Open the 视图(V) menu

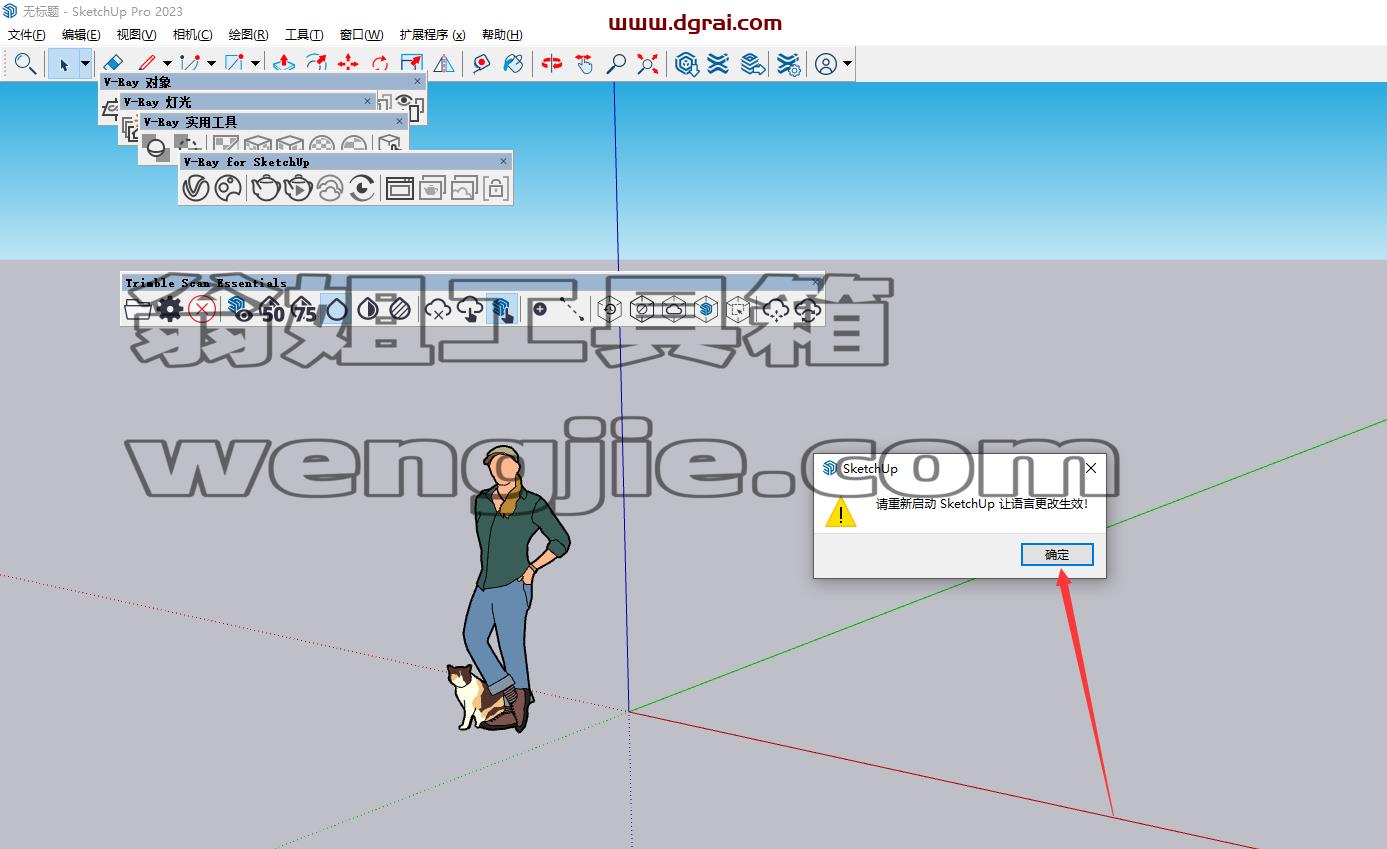pyautogui.click(x=136, y=35)
